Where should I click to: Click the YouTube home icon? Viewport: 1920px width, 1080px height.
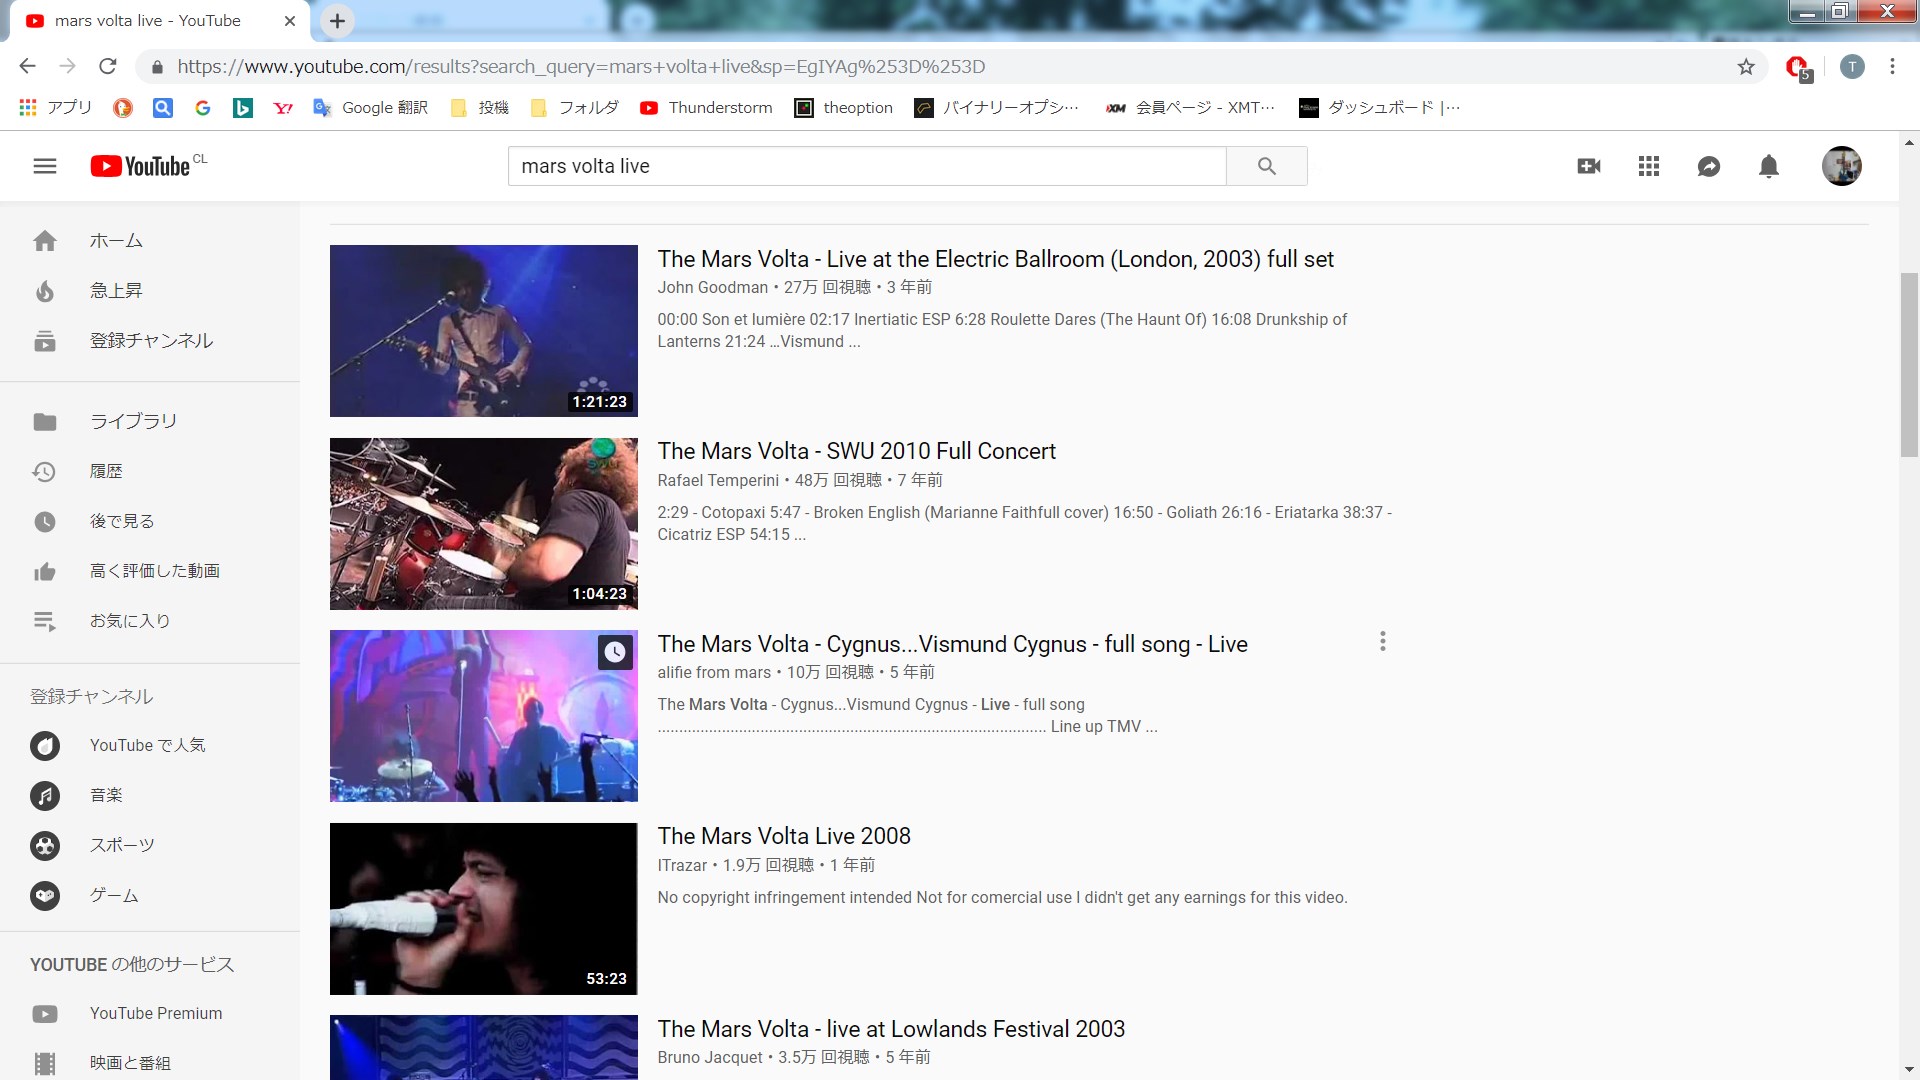45,240
